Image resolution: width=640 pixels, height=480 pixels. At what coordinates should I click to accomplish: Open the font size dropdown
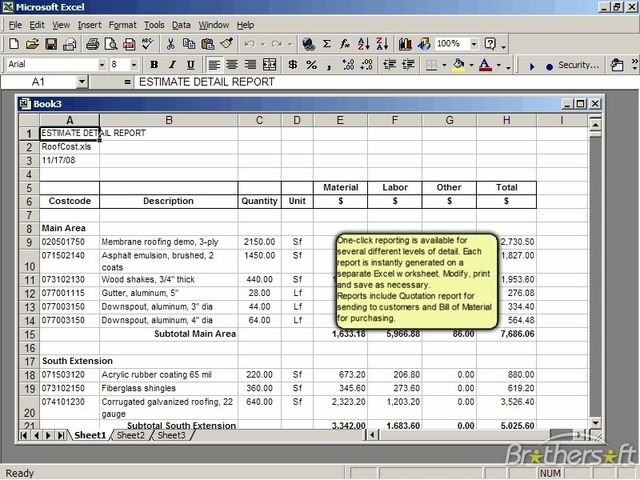134,64
